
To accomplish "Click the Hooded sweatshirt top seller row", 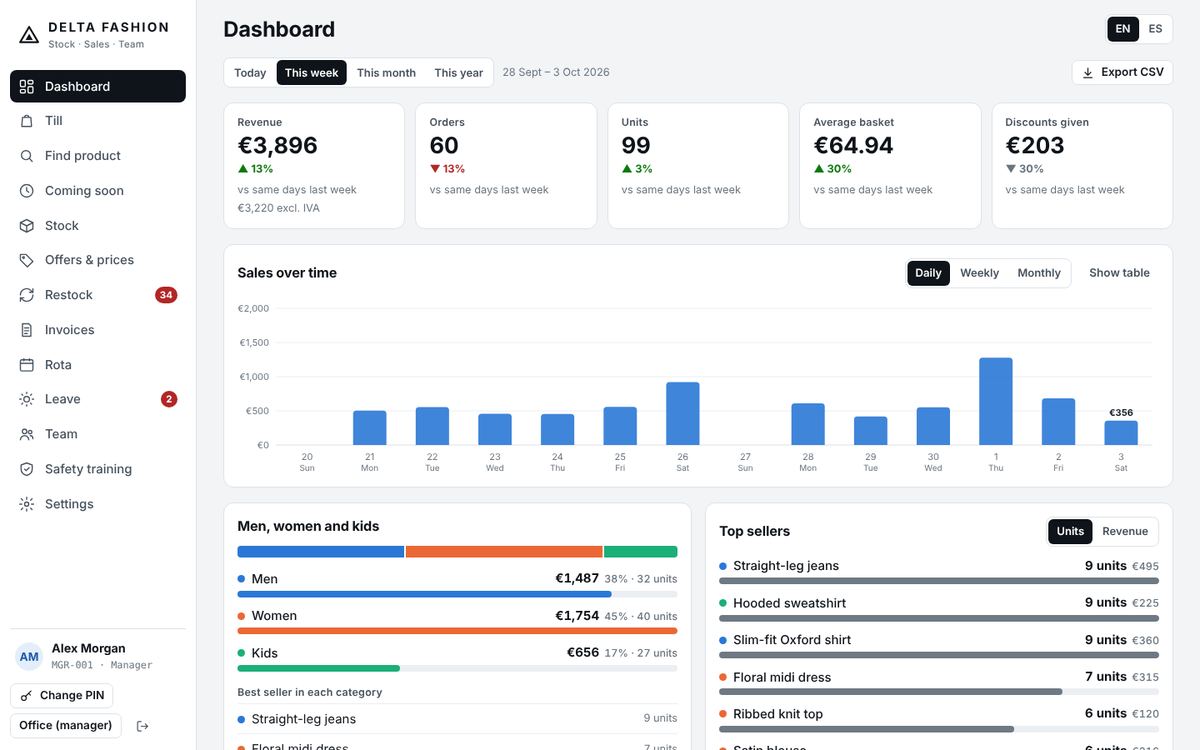I will pos(939,609).
